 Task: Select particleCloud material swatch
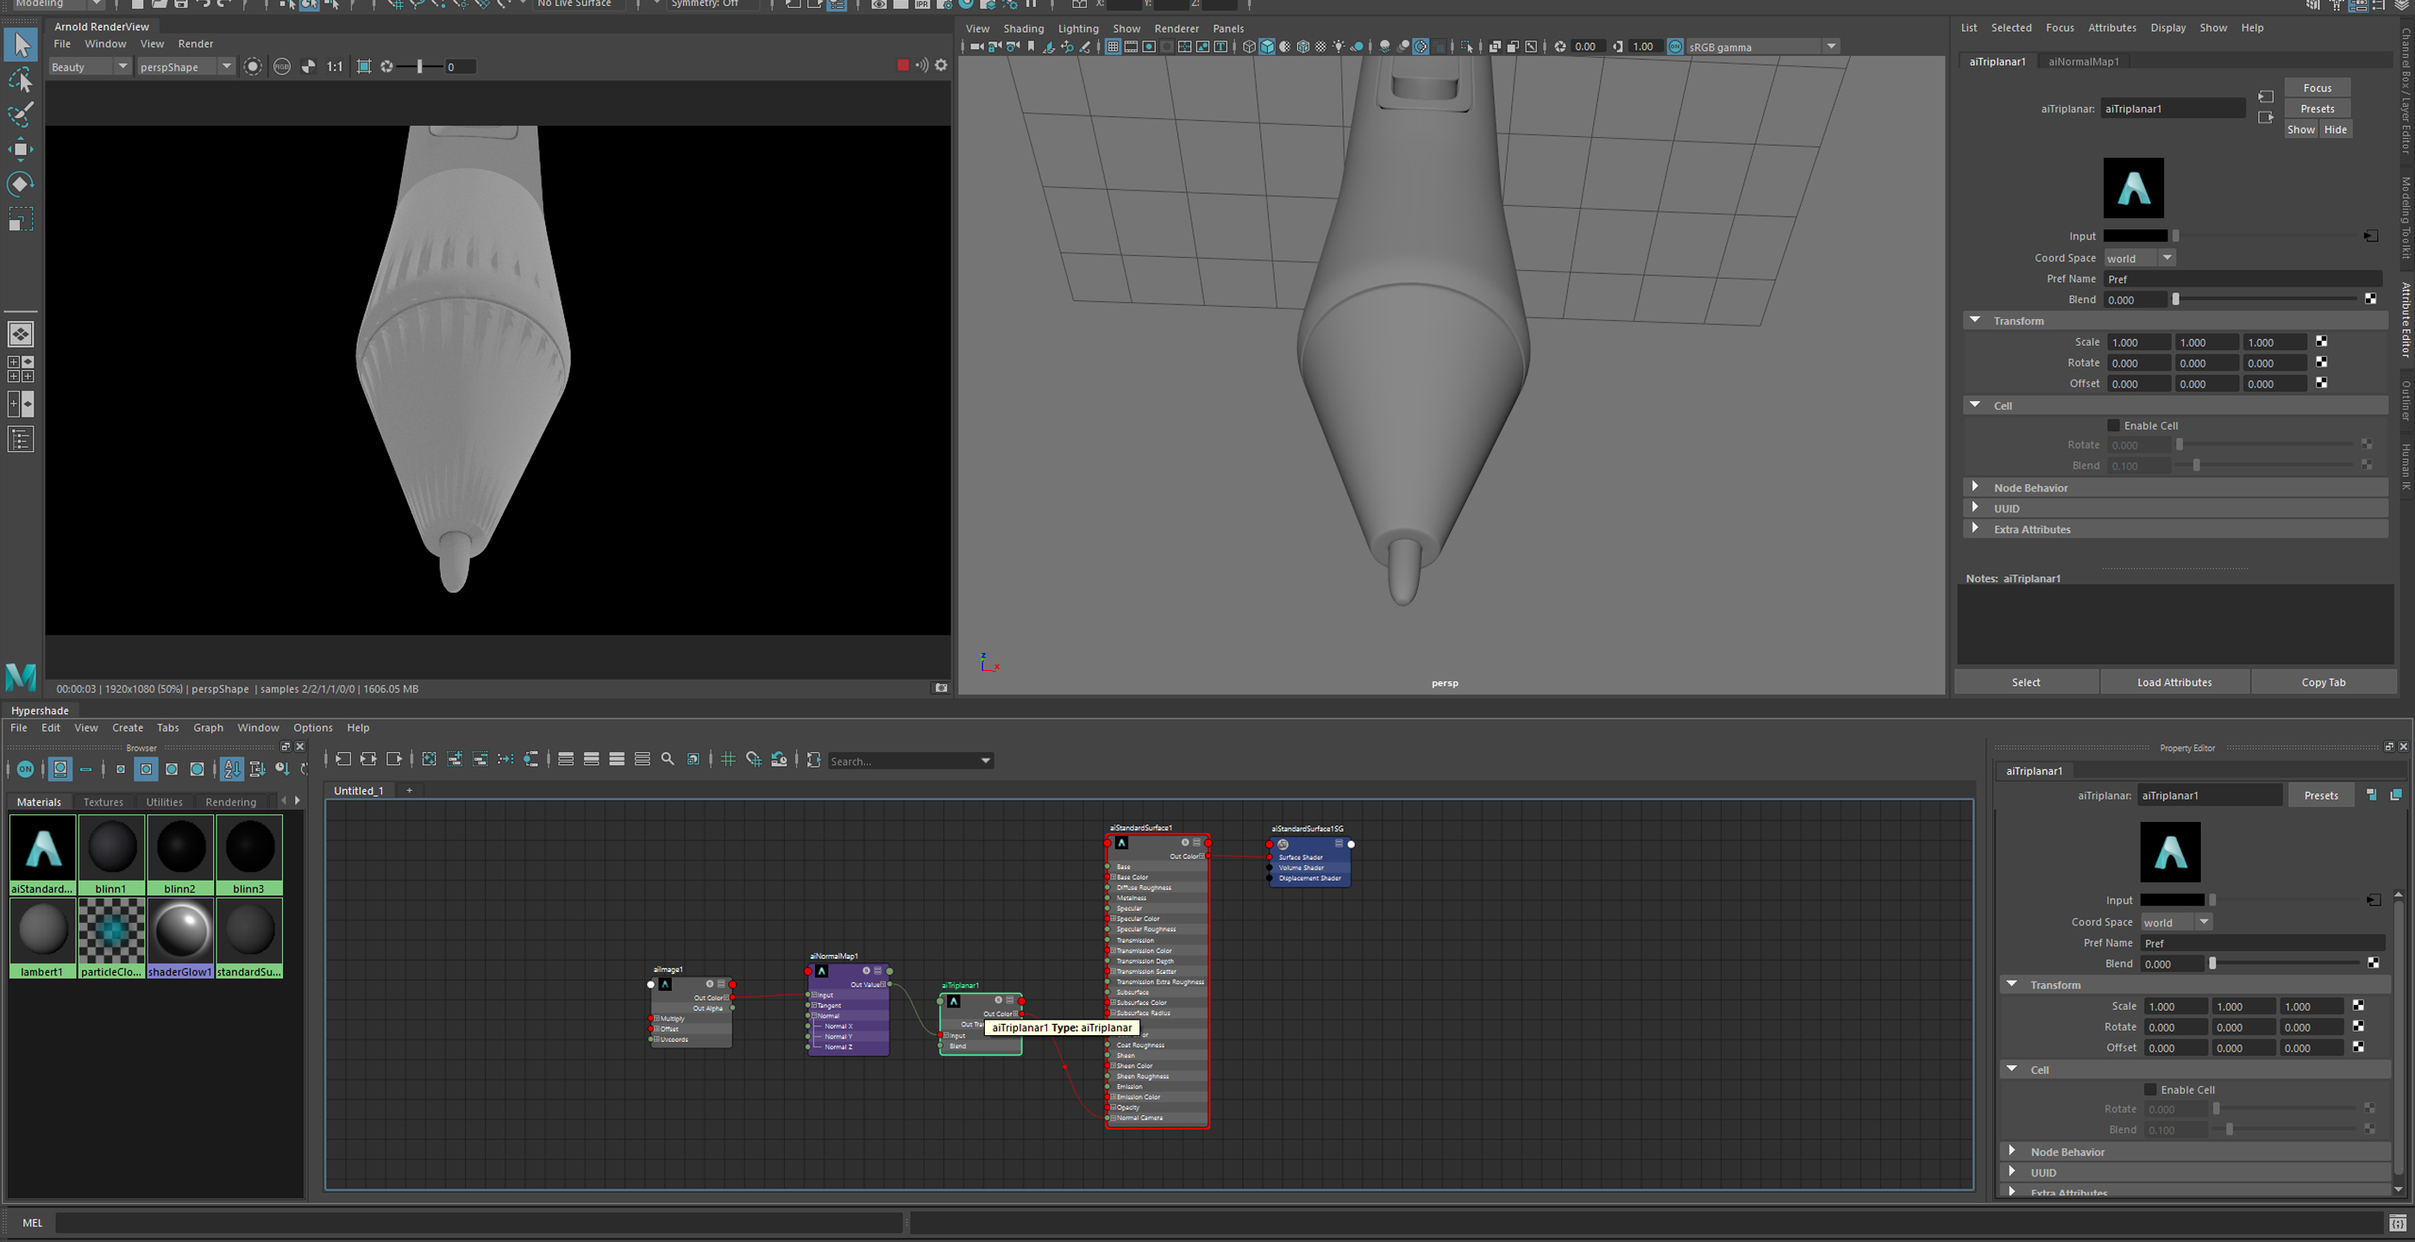pyautogui.click(x=112, y=938)
